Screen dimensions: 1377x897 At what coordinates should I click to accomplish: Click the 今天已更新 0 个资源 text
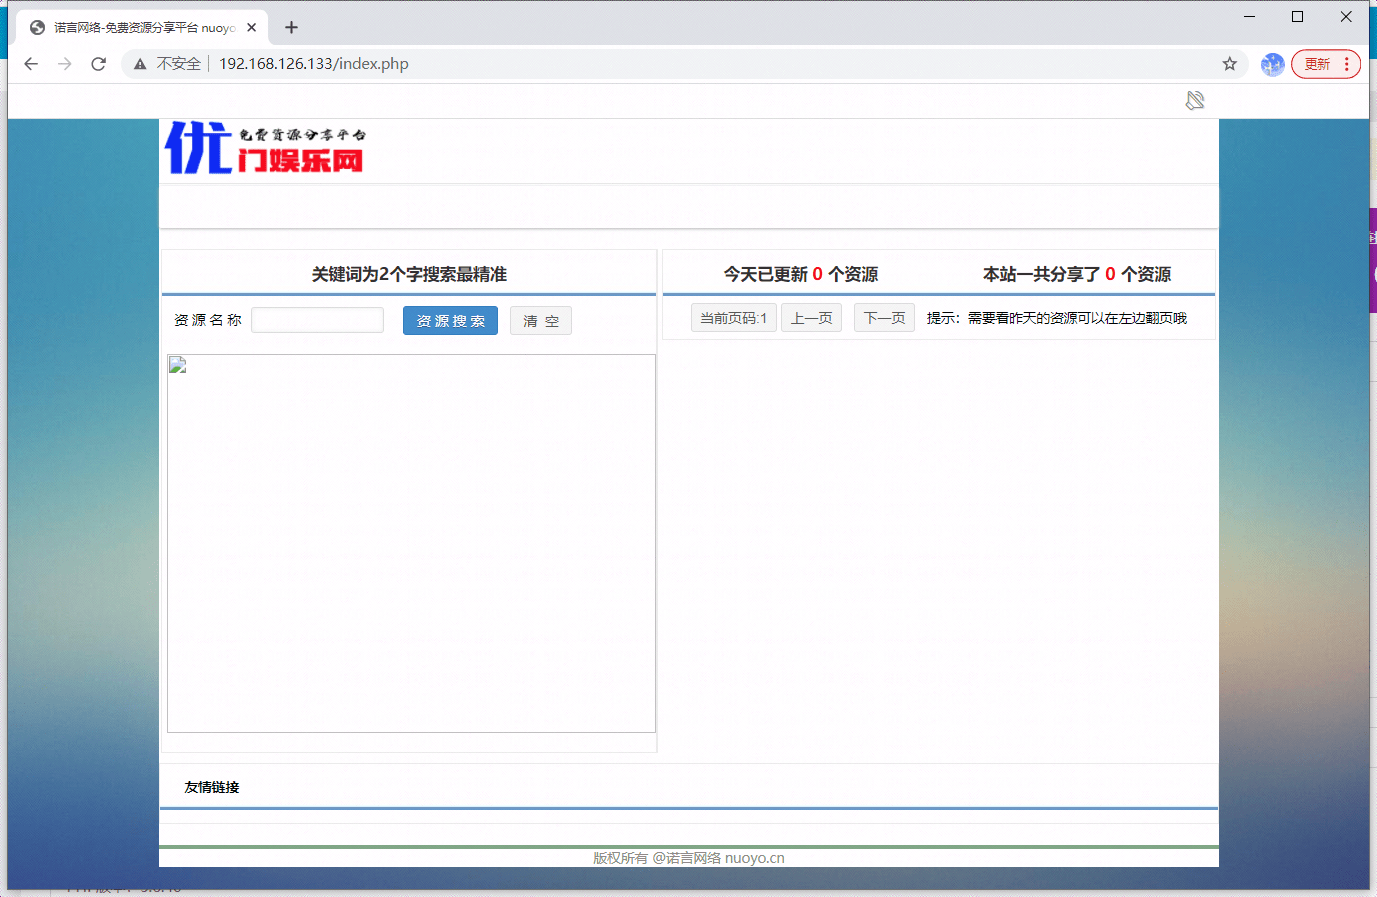point(801,274)
